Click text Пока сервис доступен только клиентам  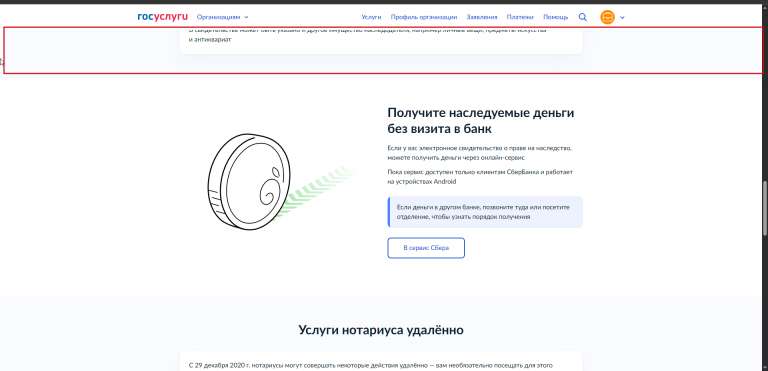[480, 177]
